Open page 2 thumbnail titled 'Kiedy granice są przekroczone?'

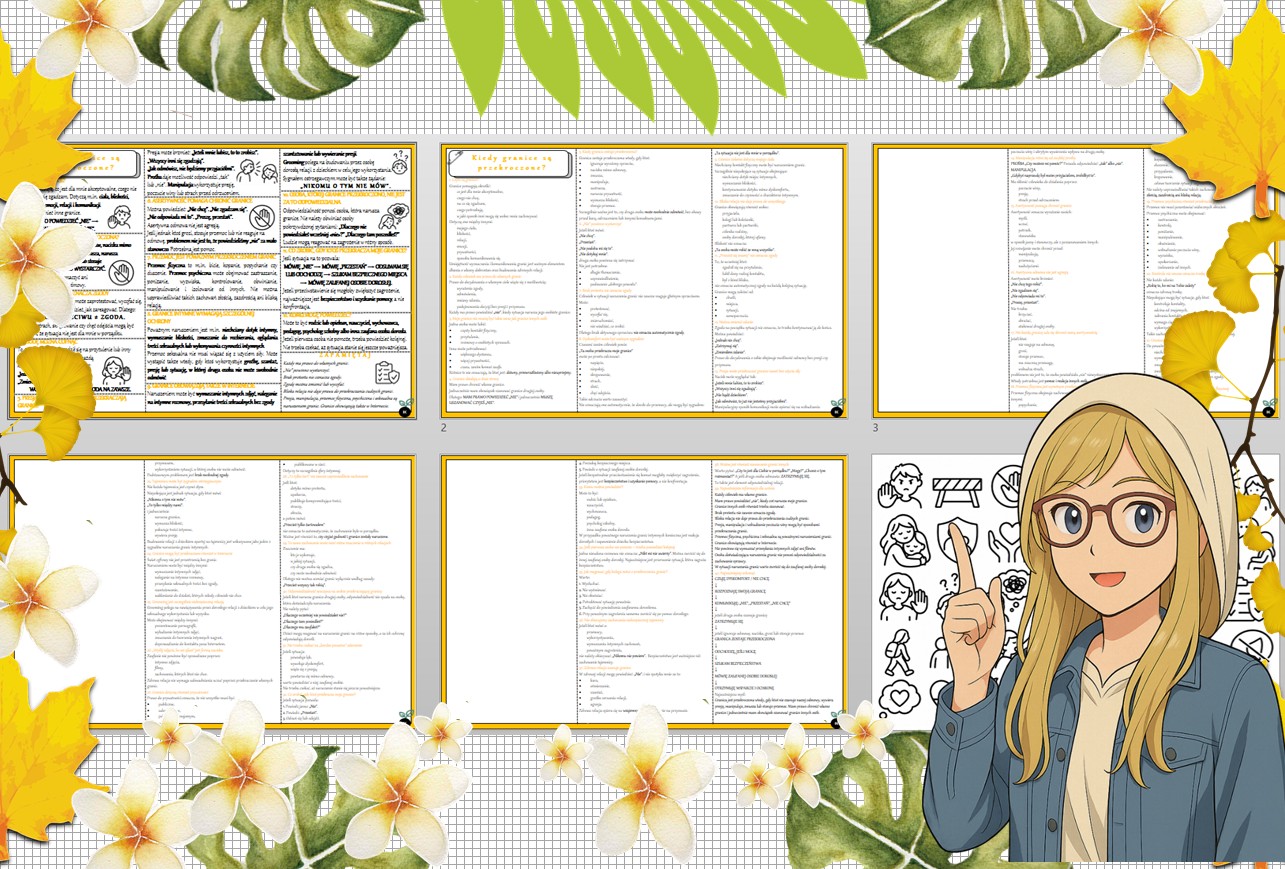click(643, 280)
